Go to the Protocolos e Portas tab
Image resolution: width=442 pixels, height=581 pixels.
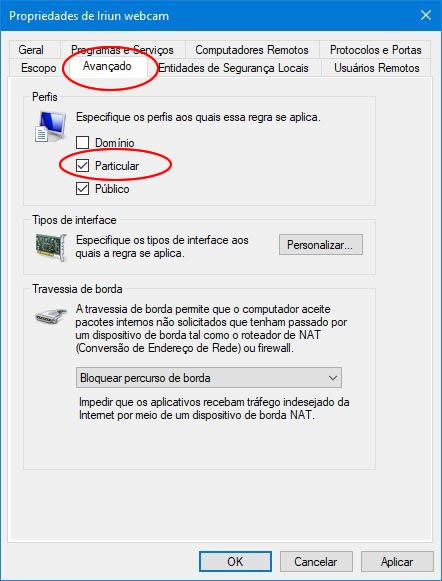pyautogui.click(x=375, y=50)
